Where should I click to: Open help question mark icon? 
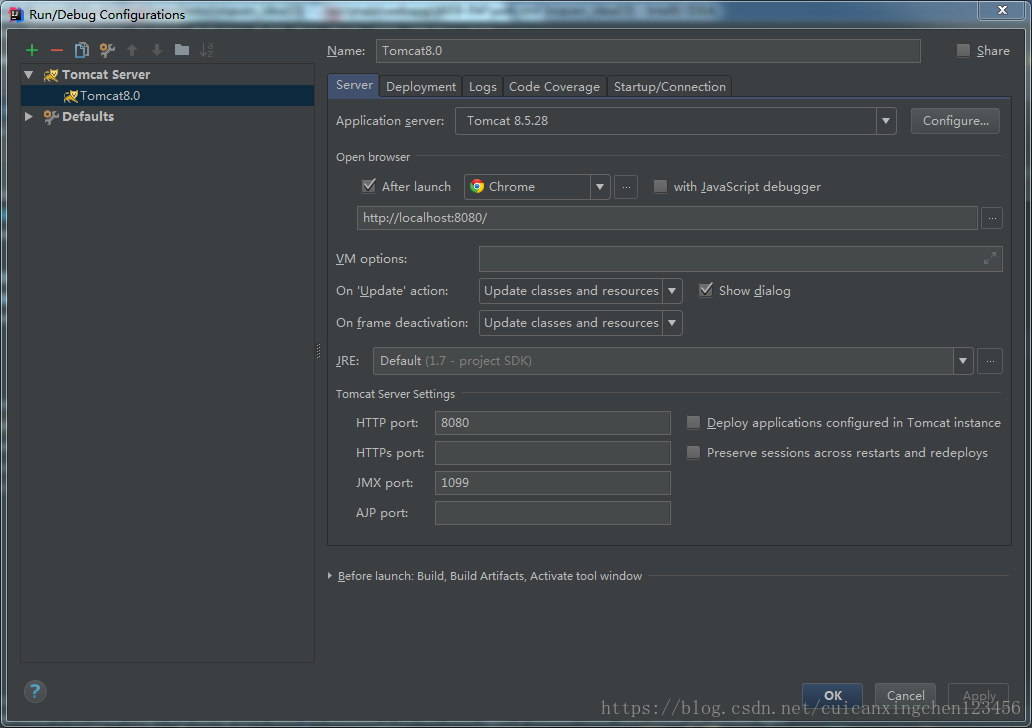pos(35,691)
